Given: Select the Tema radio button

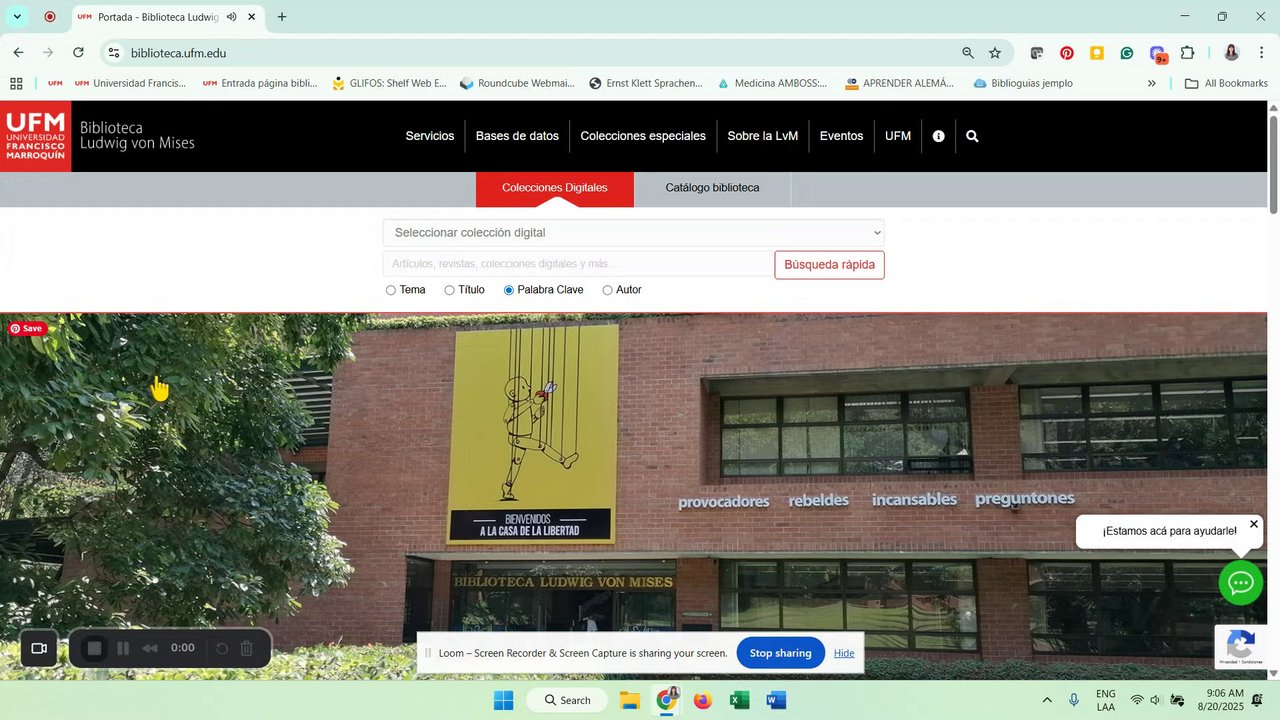Looking at the screenshot, I should click(x=390, y=290).
